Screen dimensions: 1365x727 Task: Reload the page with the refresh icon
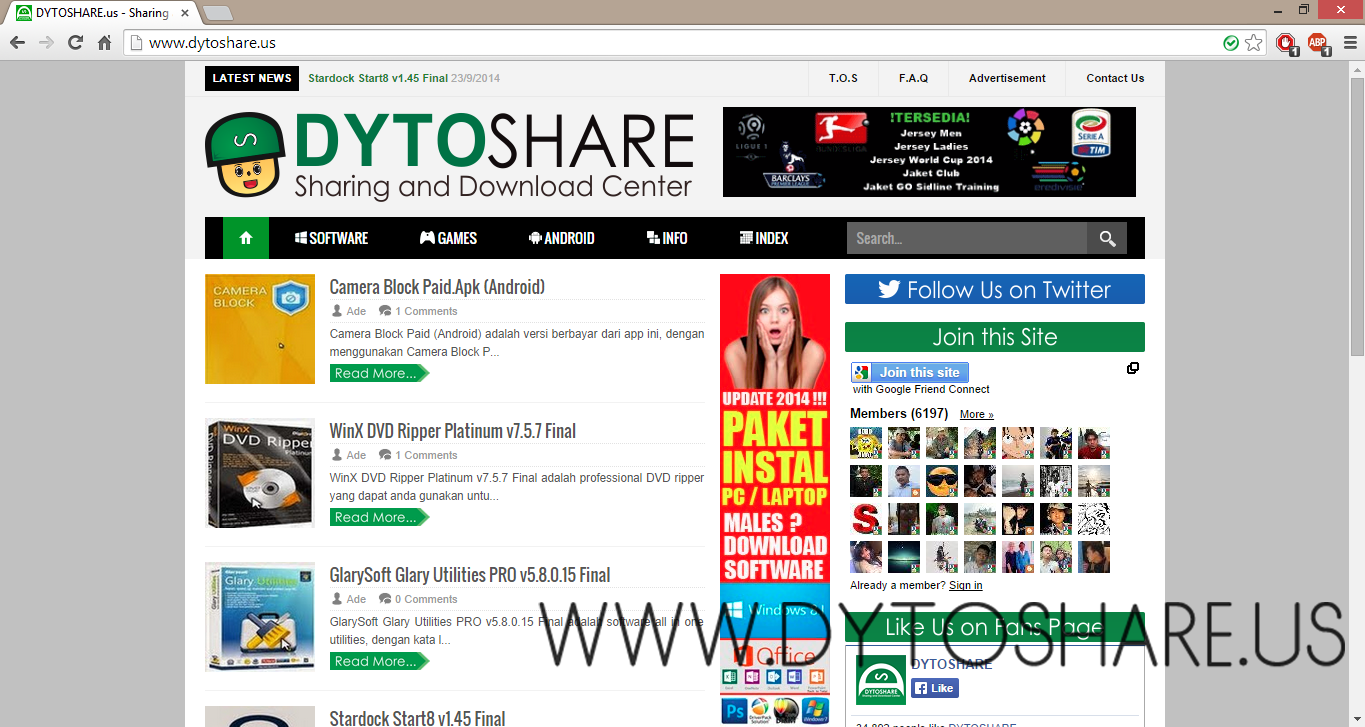coord(75,43)
